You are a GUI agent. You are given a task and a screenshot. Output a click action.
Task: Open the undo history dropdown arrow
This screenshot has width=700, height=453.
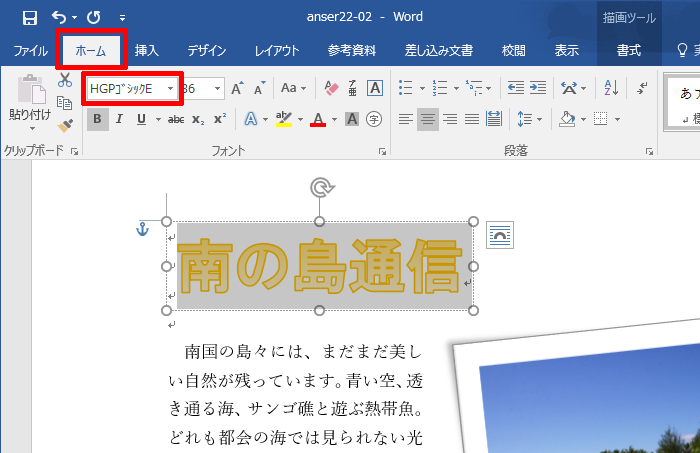pyautogui.click(x=74, y=18)
